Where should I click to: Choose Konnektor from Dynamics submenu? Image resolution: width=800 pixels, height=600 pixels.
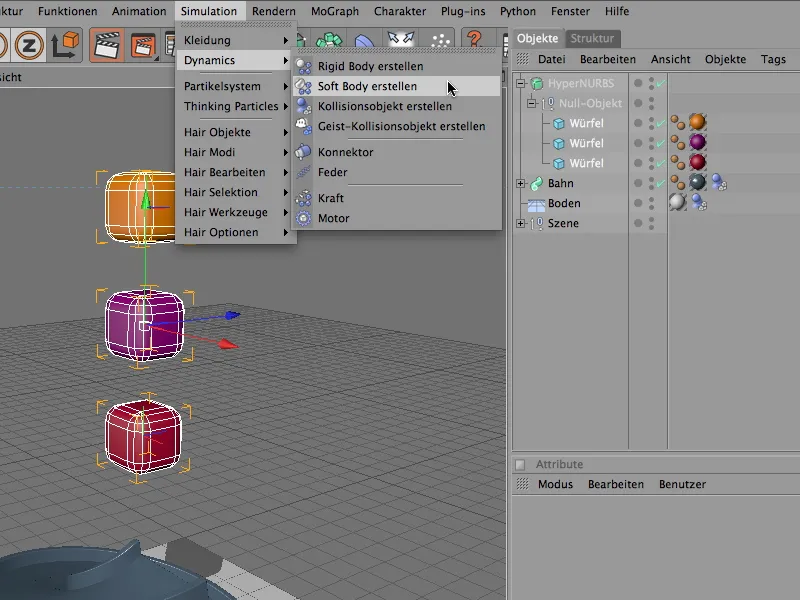pos(396,152)
